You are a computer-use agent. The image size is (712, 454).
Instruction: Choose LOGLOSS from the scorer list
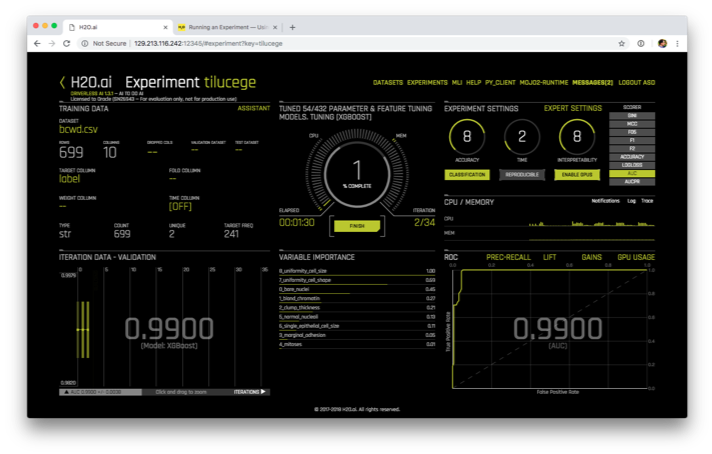tap(631, 165)
